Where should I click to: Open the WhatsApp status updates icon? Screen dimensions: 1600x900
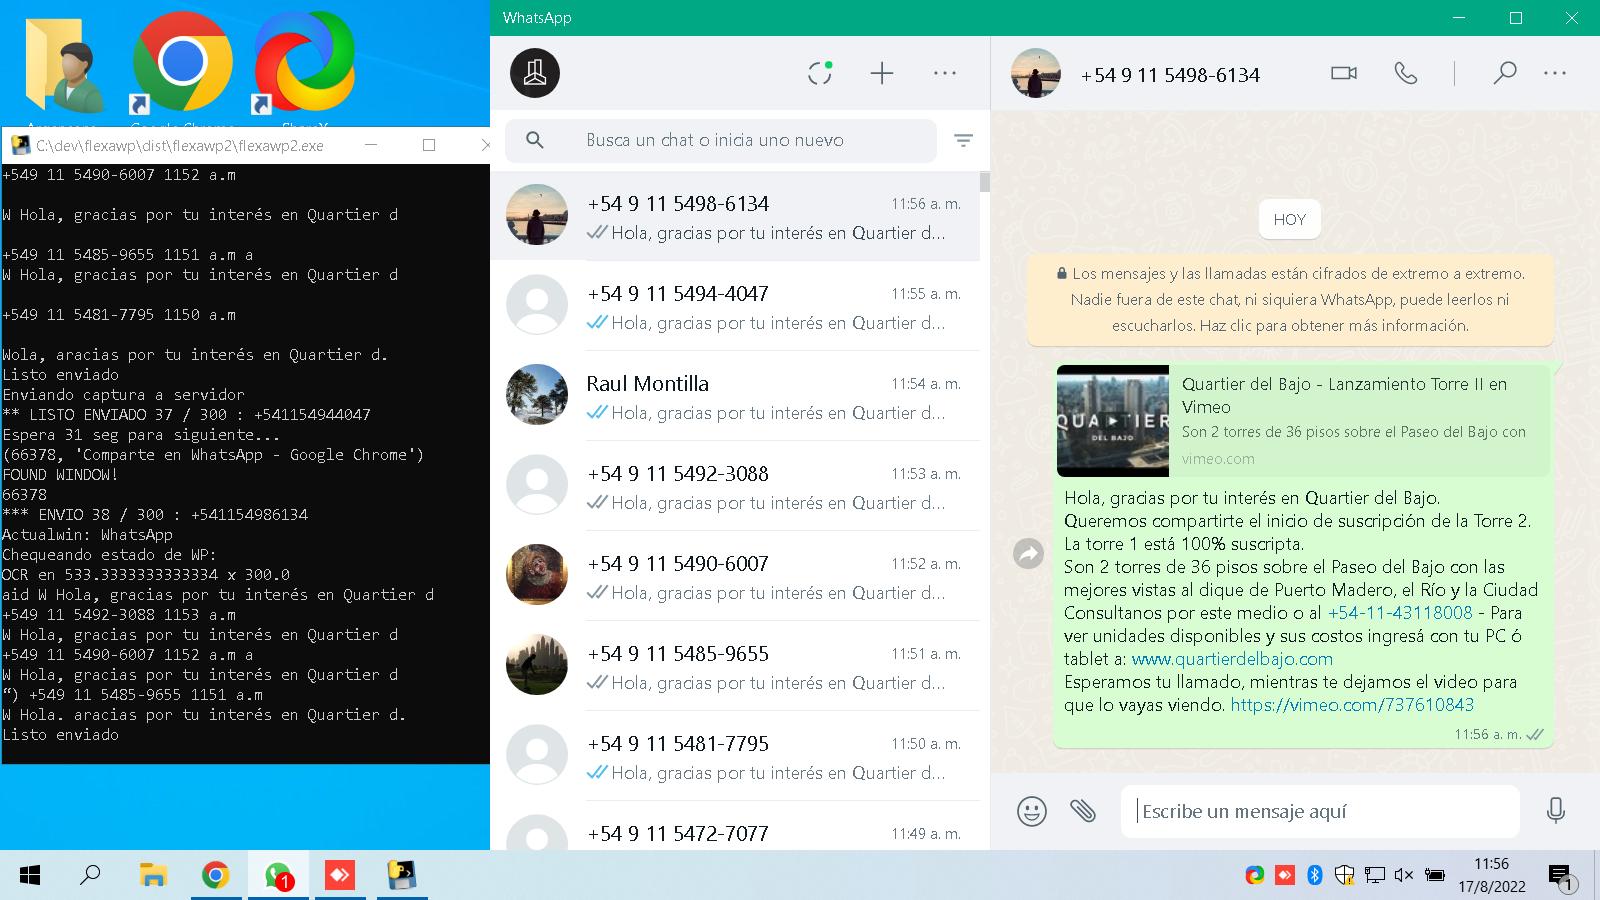pyautogui.click(x=820, y=73)
